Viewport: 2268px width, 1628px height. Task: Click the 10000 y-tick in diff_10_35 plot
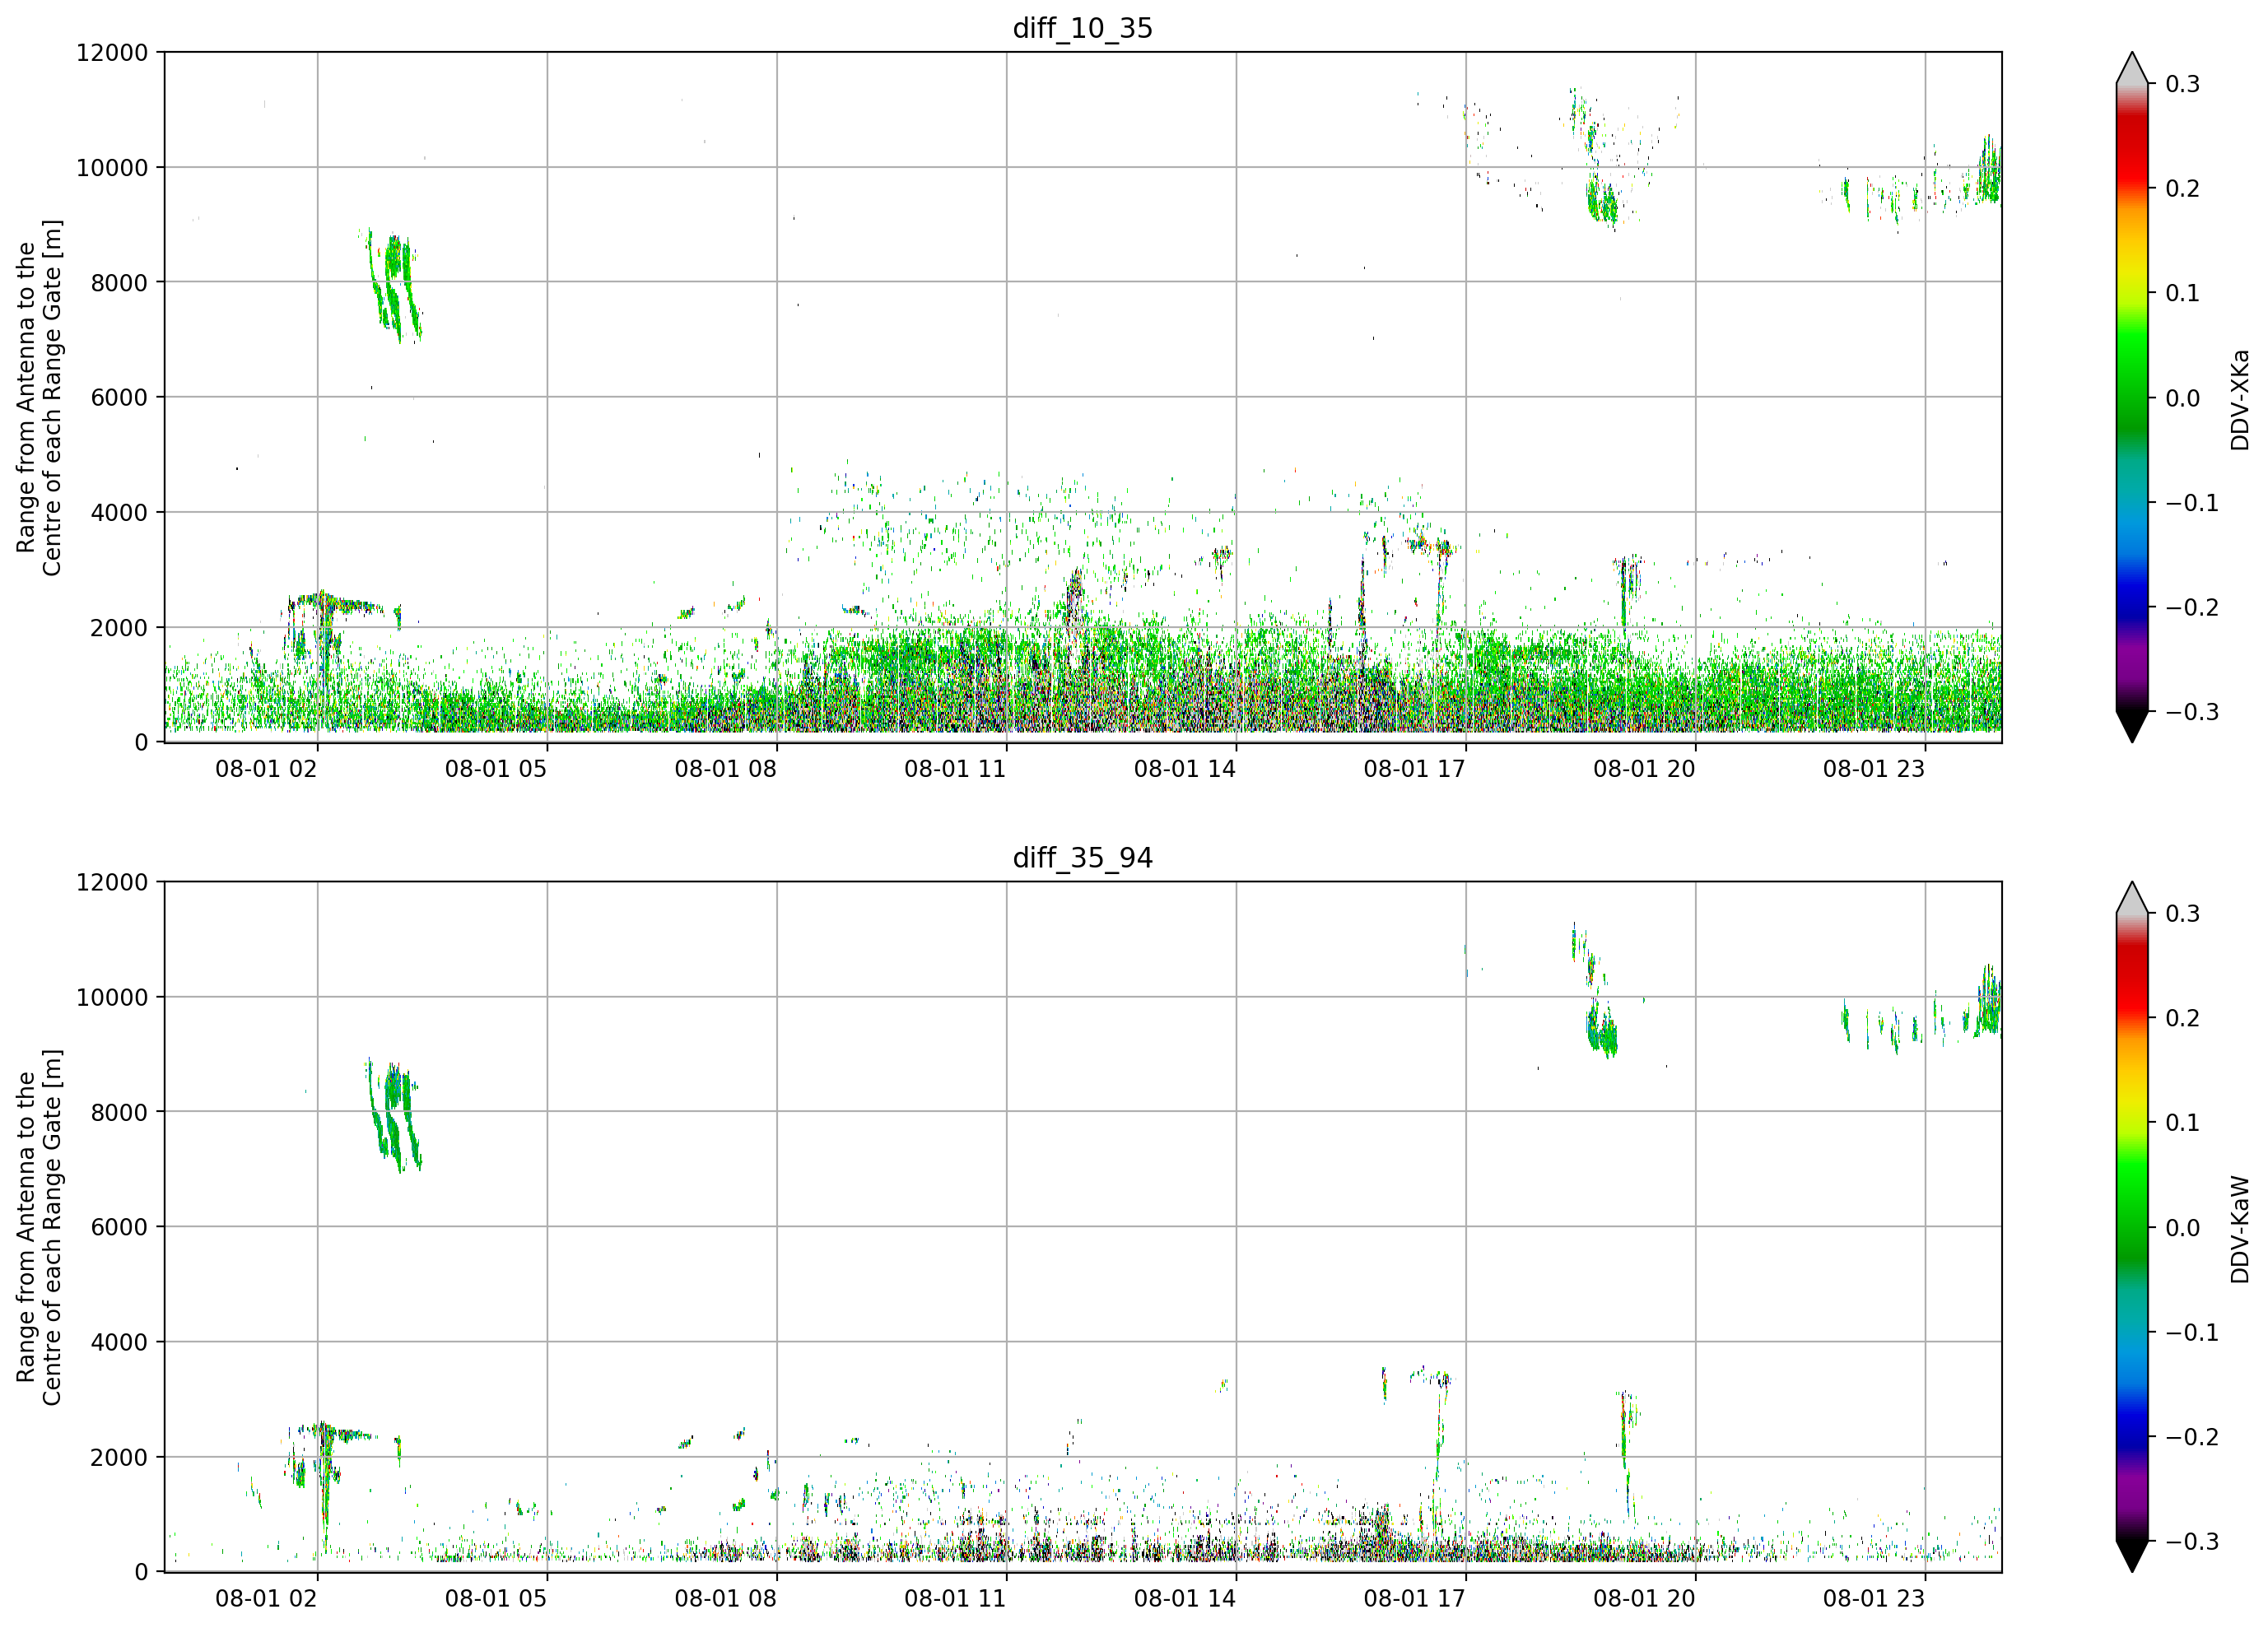[112, 167]
